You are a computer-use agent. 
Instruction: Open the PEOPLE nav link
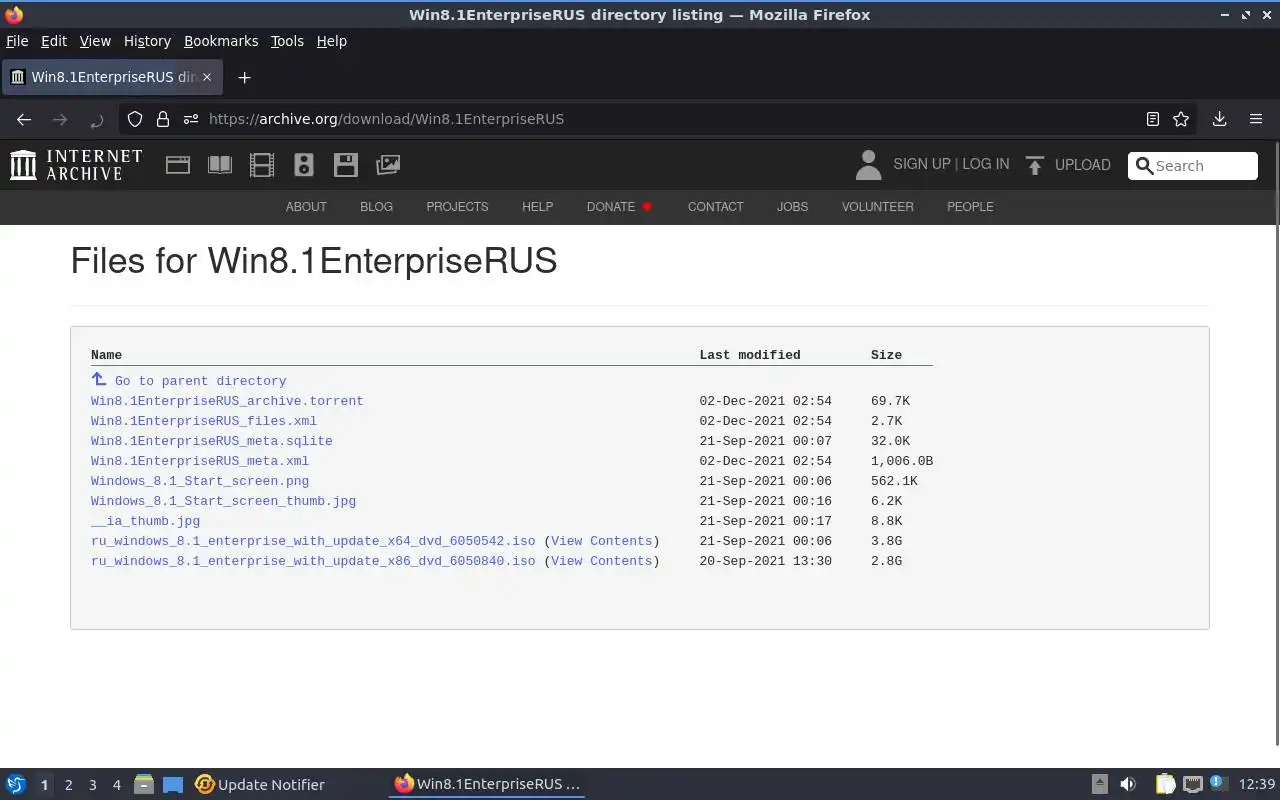click(970, 207)
